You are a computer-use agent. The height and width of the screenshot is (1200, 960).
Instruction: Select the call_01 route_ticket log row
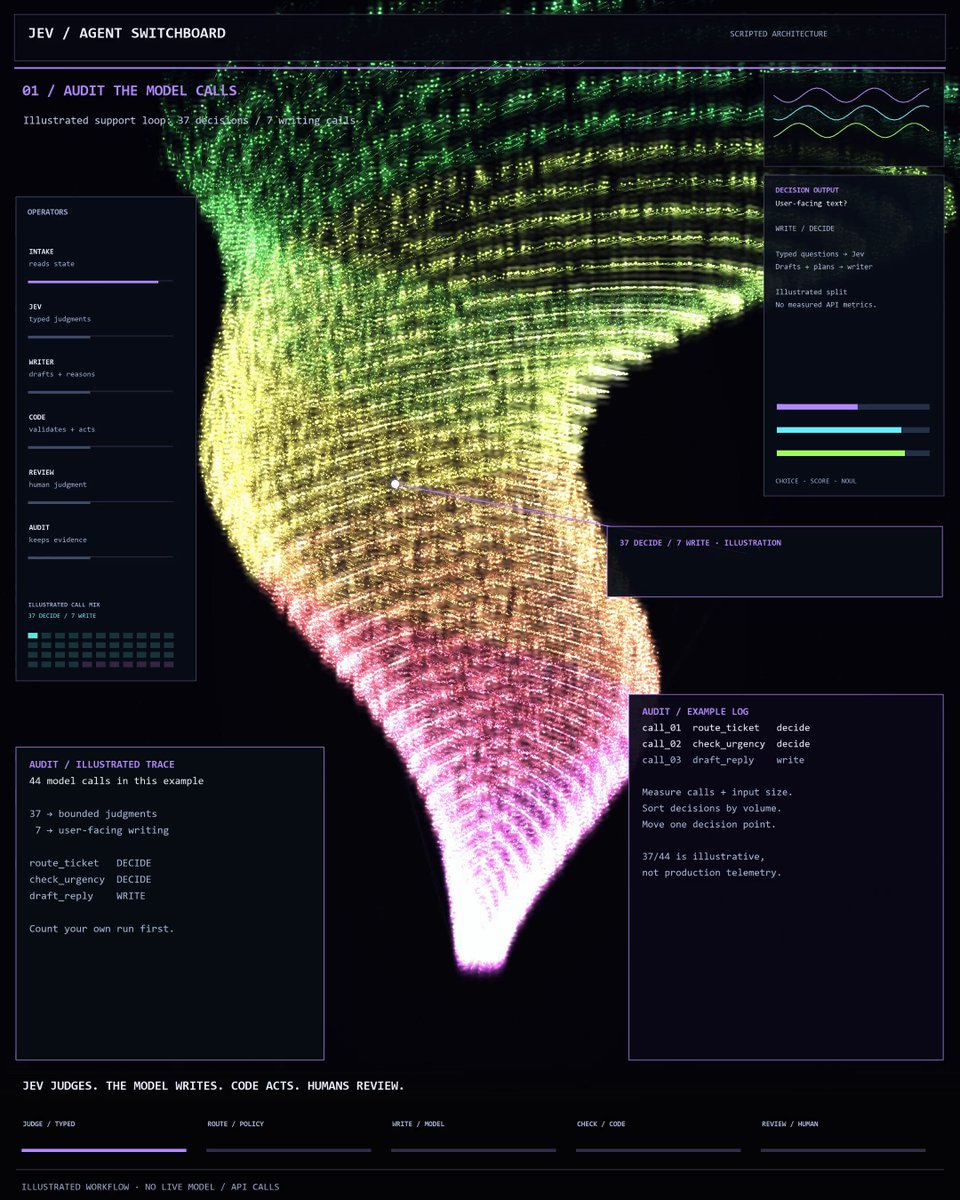click(x=726, y=728)
